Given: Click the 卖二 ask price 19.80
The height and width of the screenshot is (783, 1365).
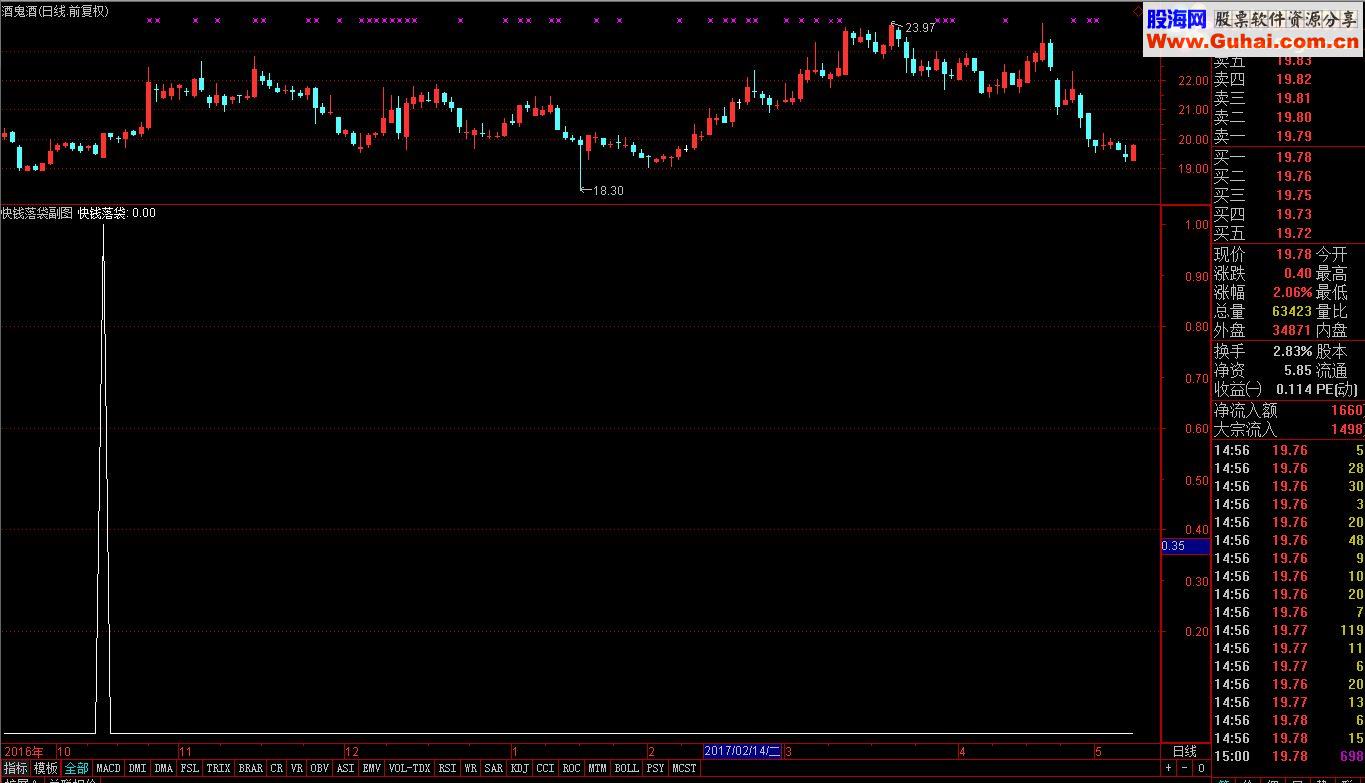Looking at the screenshot, I should click(1293, 117).
